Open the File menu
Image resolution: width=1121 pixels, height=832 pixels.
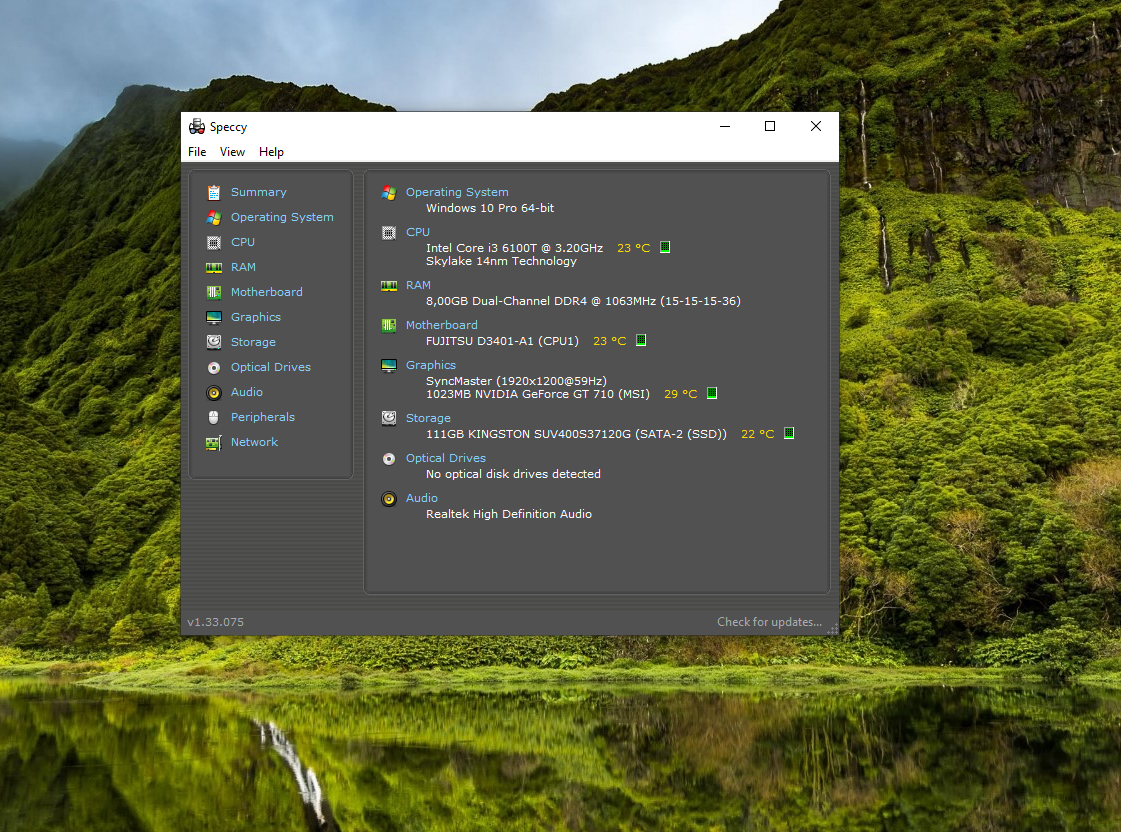click(197, 152)
